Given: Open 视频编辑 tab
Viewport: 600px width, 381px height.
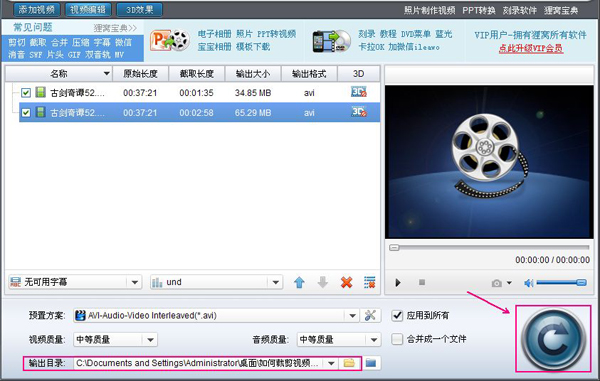Looking at the screenshot, I should tap(88, 10).
